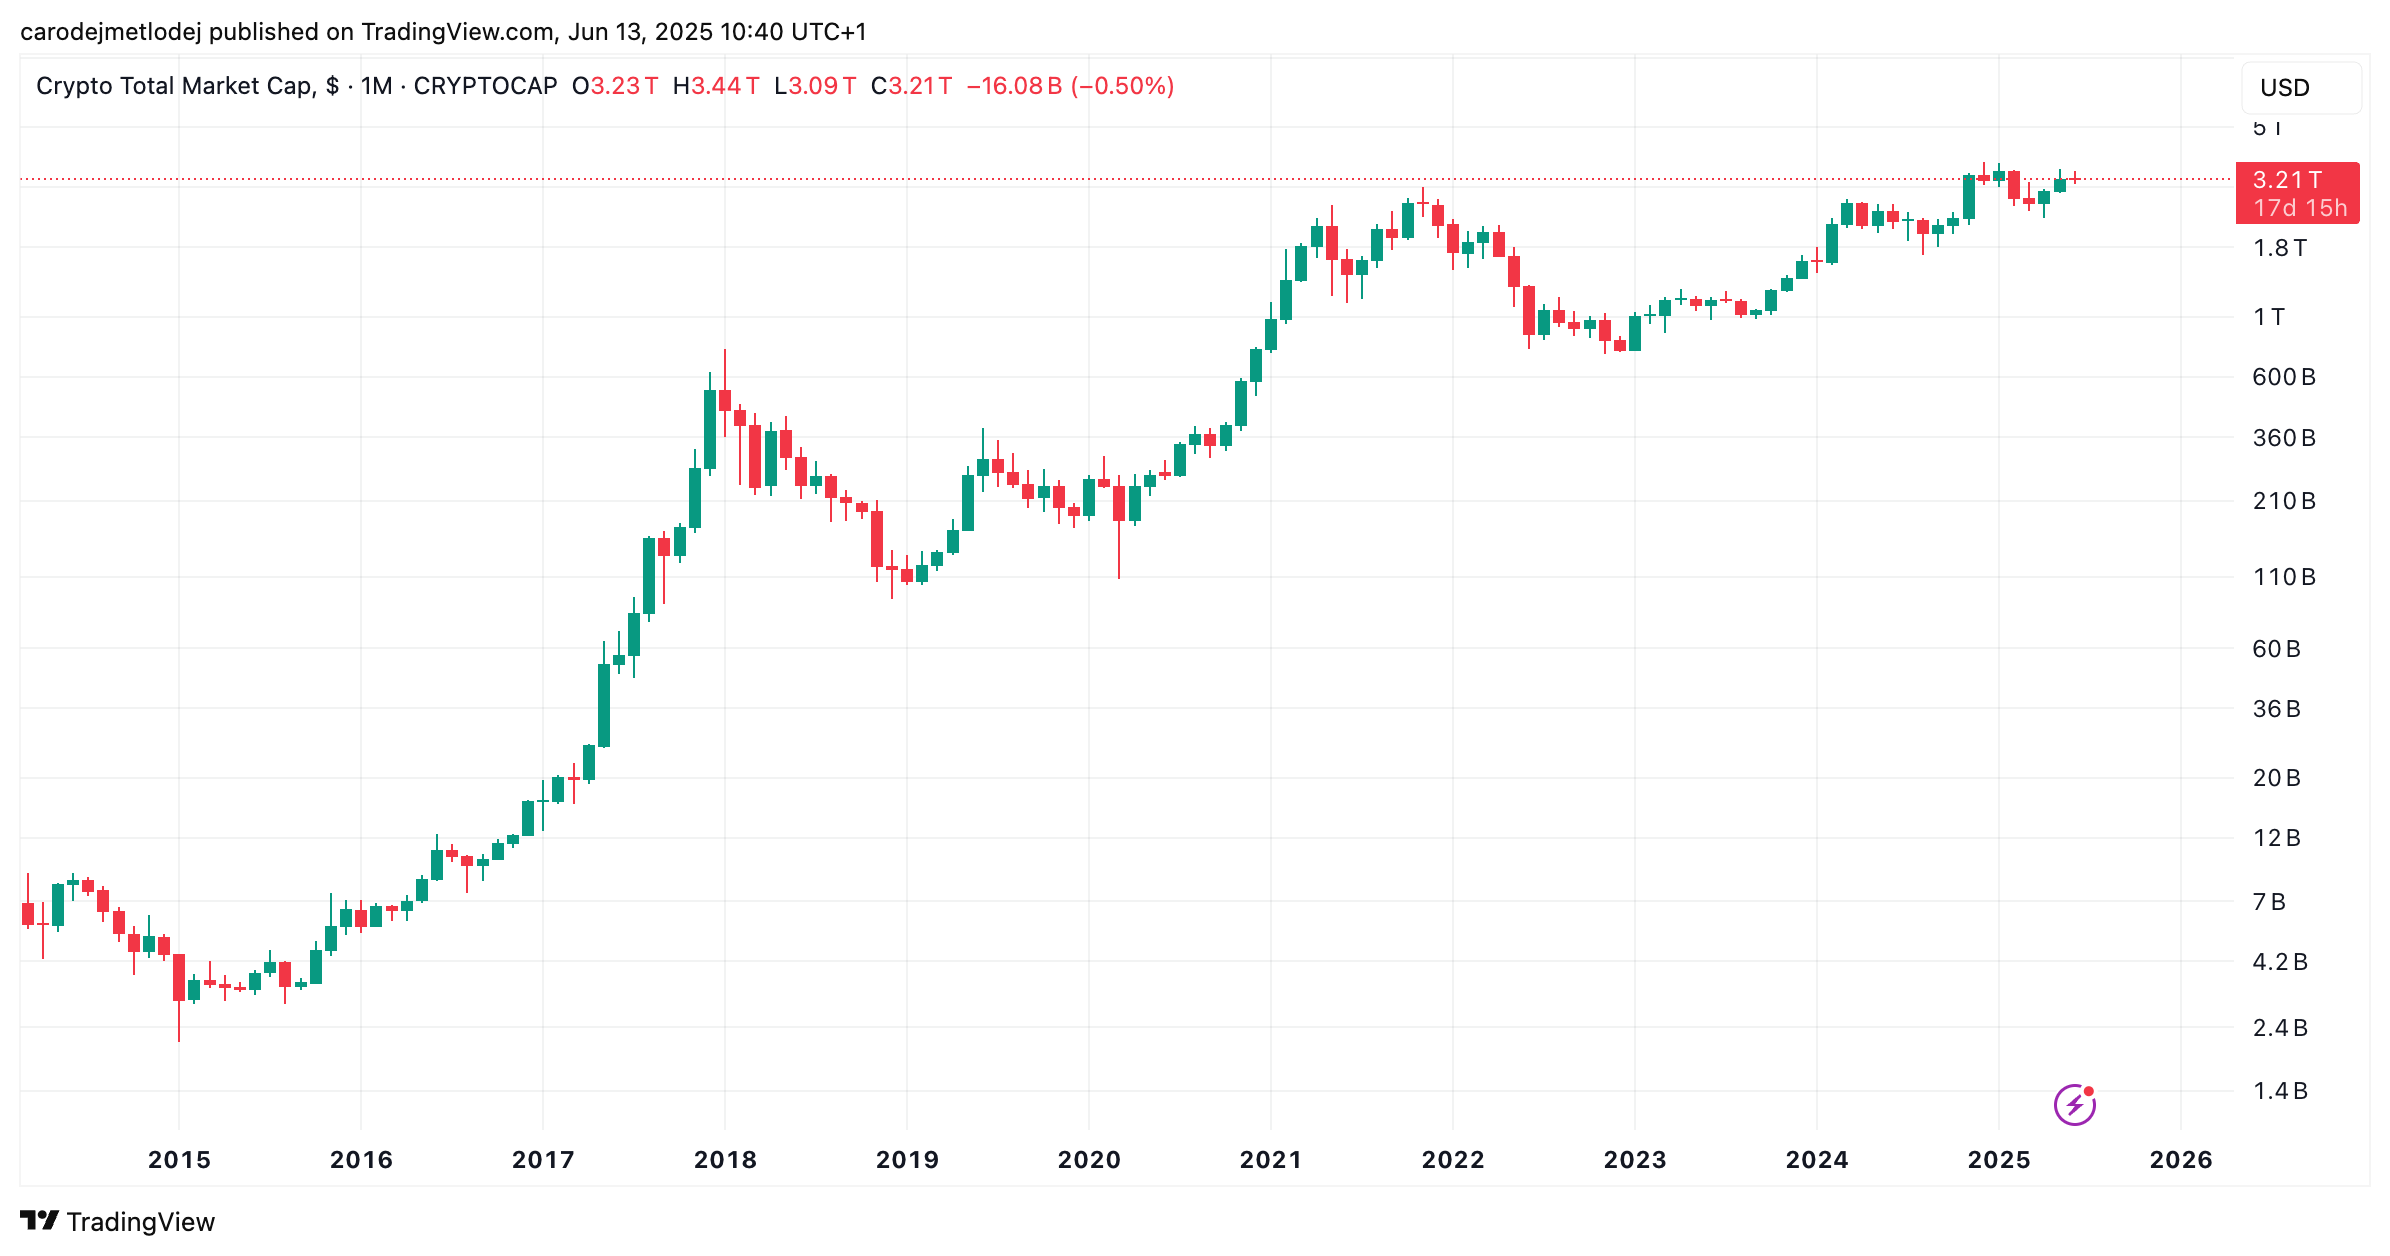
Task: Click the 110 B price axis label
Action: 2284,577
